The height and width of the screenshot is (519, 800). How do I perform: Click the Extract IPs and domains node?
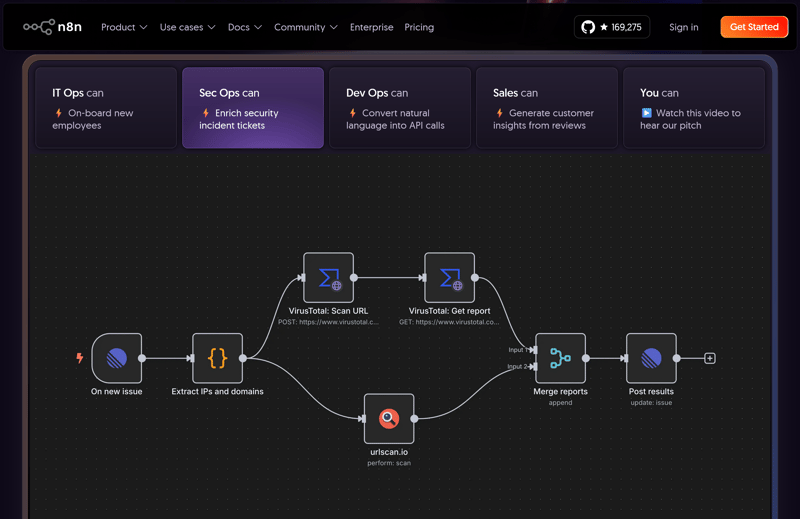point(218,358)
